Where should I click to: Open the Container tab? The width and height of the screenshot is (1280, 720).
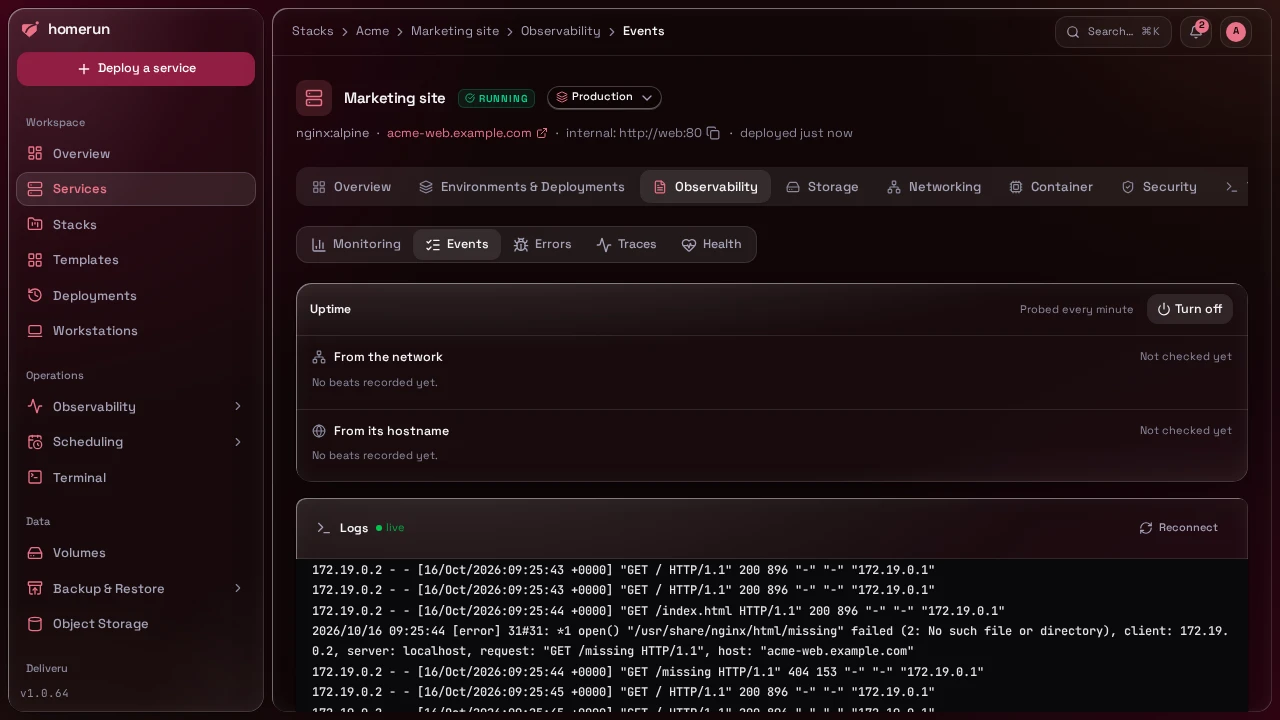click(1050, 187)
